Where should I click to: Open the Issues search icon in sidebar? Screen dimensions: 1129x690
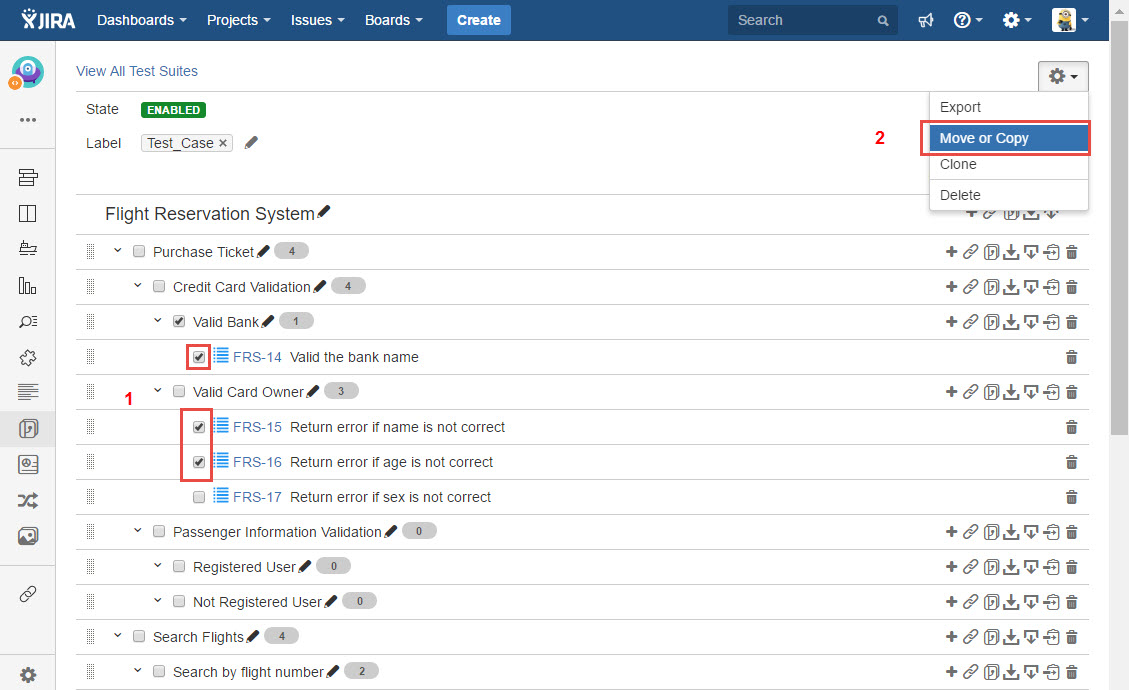pyautogui.click(x=28, y=321)
